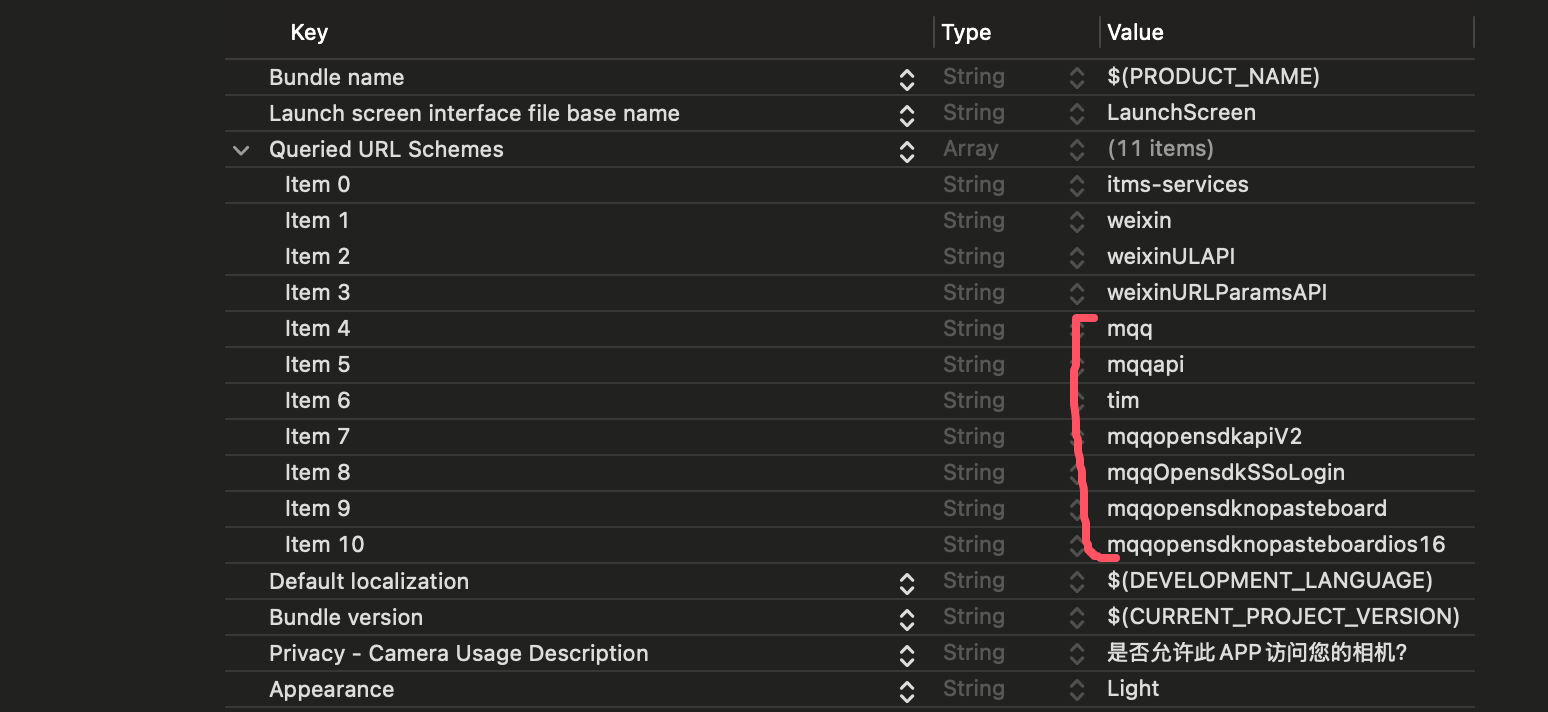Screen dimensions: 1548x712
Task: Open key stepper for Bundle name
Action: click(906, 79)
